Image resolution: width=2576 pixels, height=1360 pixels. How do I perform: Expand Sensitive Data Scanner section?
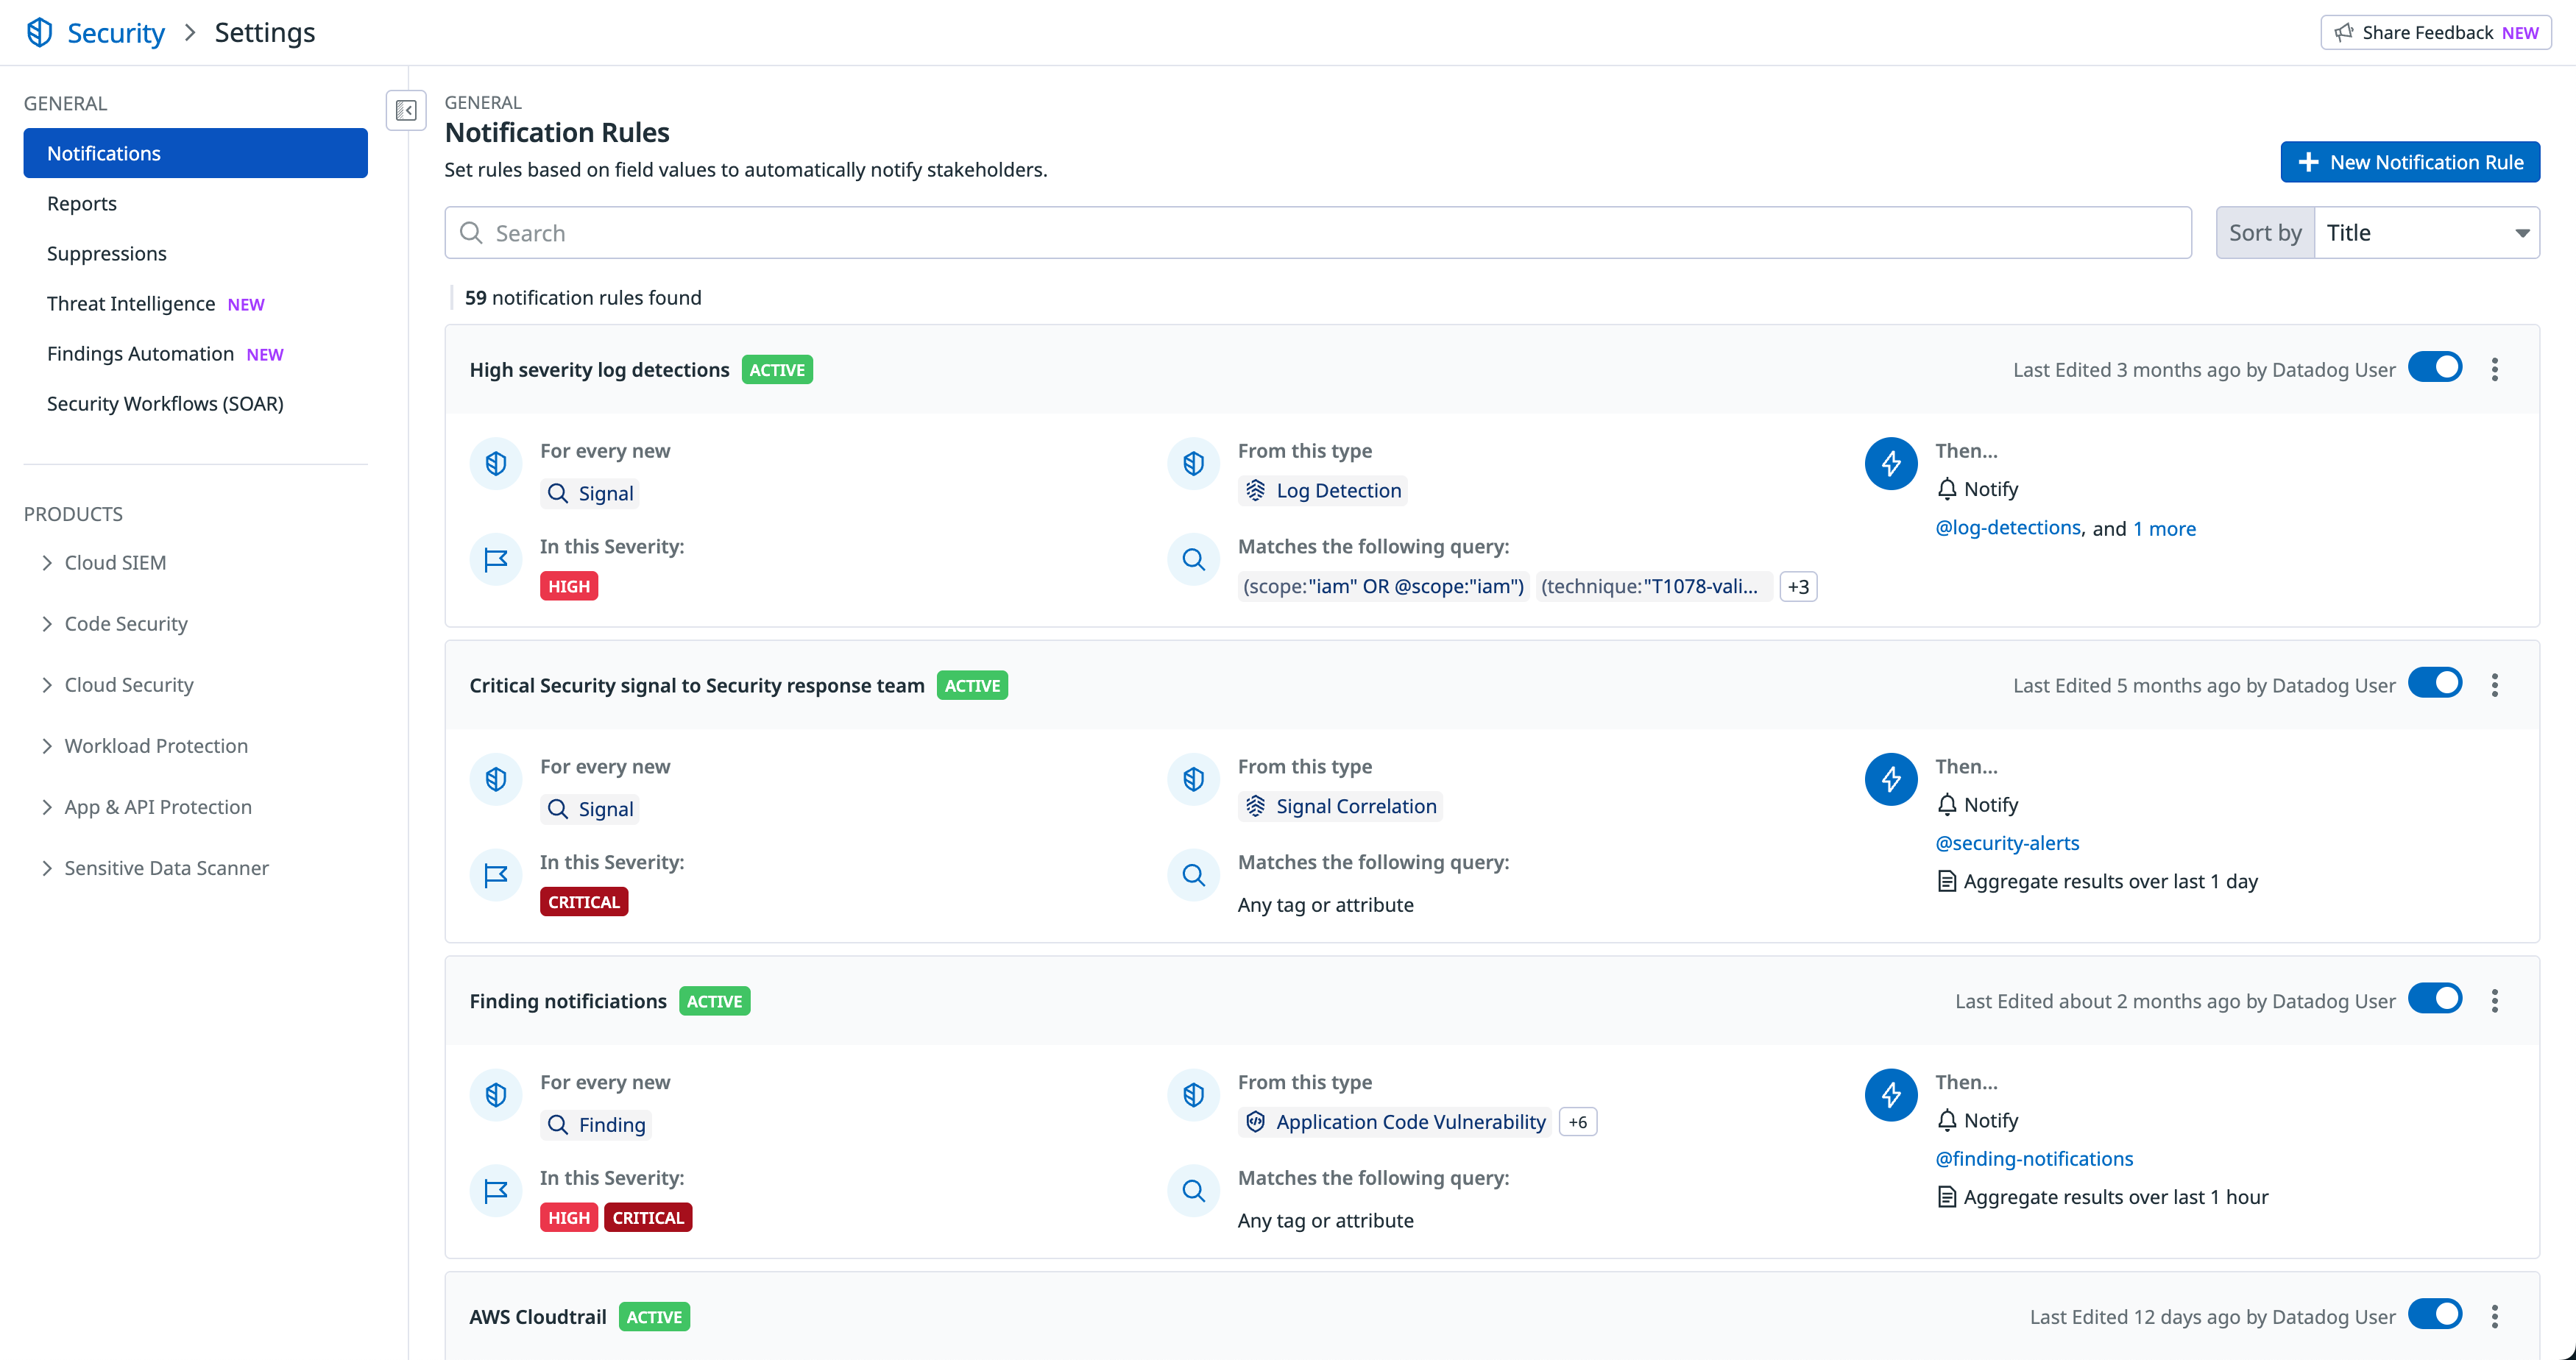coord(155,868)
